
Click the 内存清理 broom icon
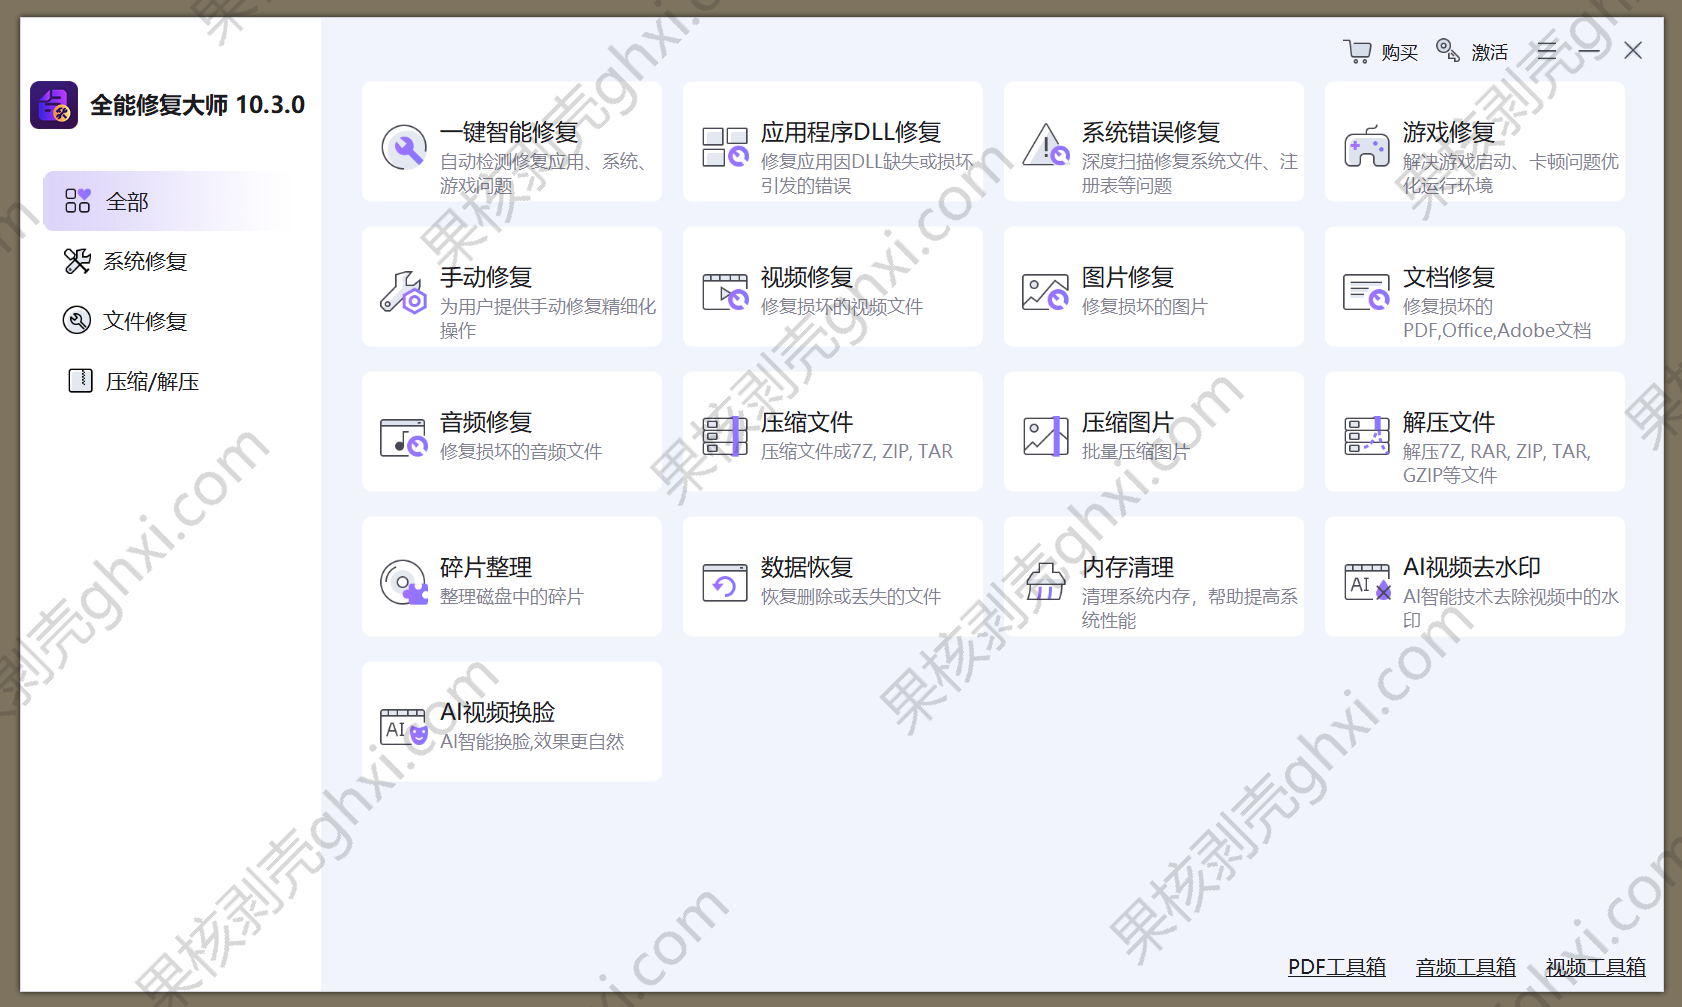pos(1046,581)
